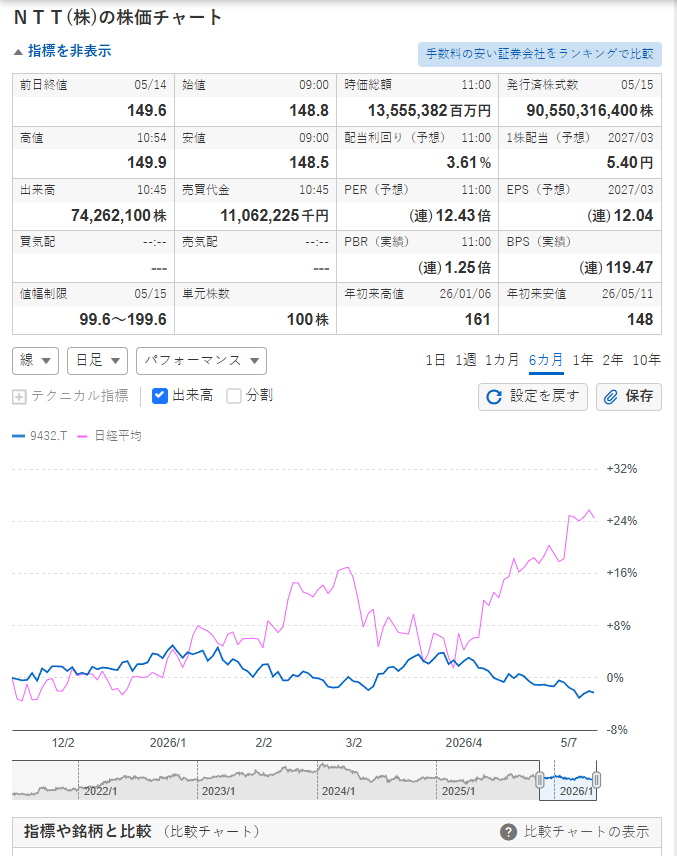Click 設定を戻す reset button

tap(533, 397)
